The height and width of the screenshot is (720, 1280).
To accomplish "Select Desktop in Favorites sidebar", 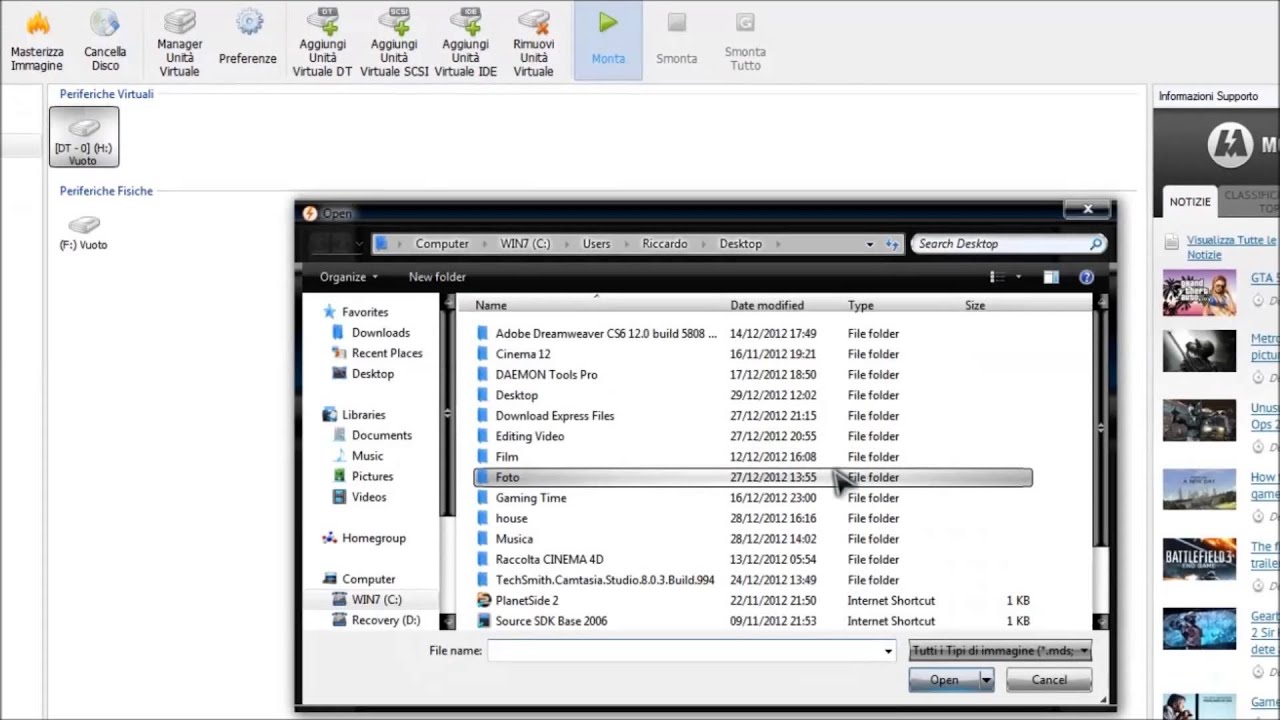I will click(362, 374).
